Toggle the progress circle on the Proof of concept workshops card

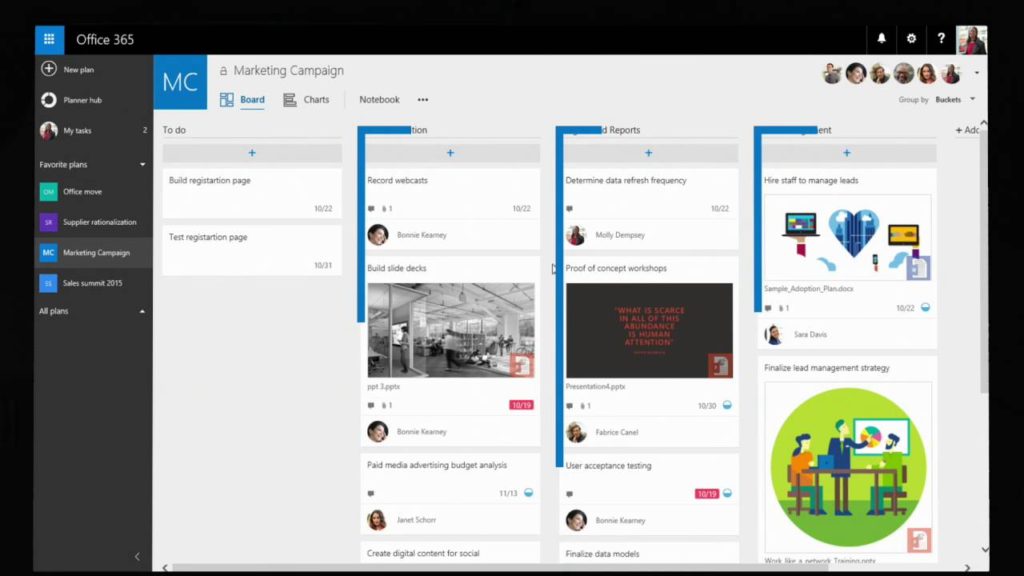(727, 405)
